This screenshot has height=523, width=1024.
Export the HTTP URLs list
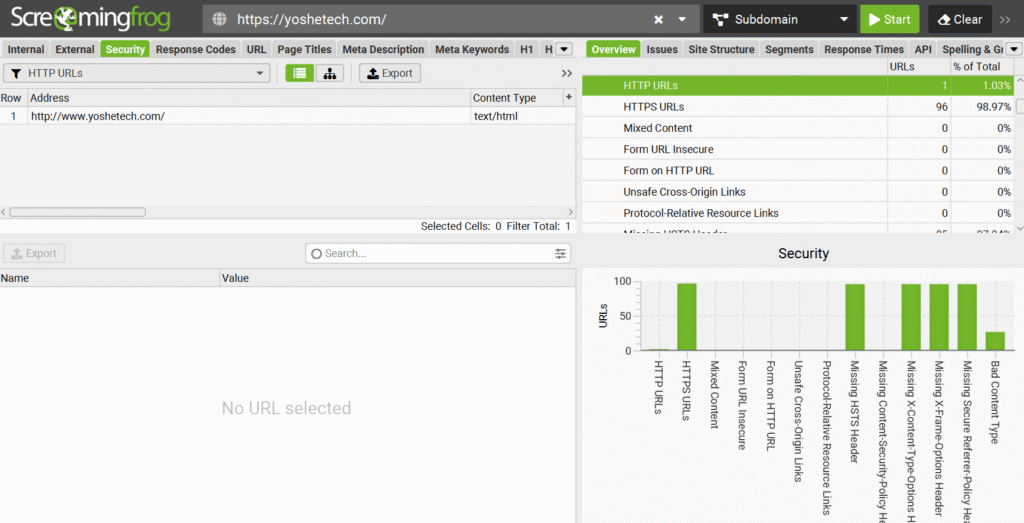coord(389,73)
